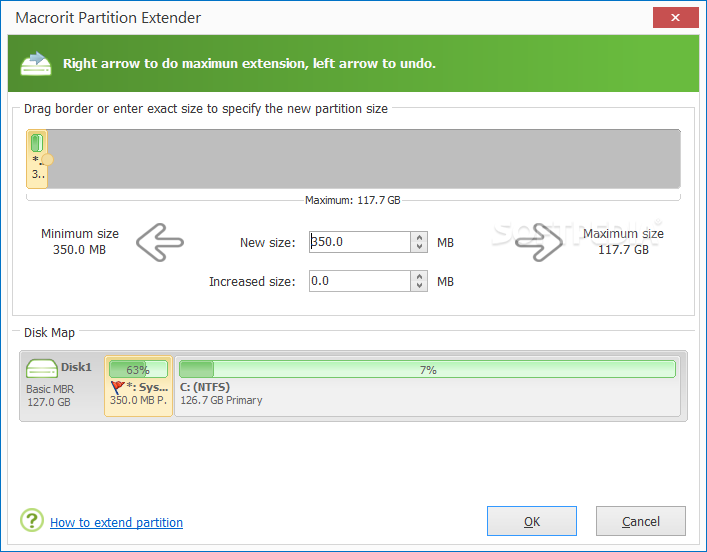Viewport: 707px width, 552px height.
Task: Confirm with the OK button
Action: tap(532, 521)
